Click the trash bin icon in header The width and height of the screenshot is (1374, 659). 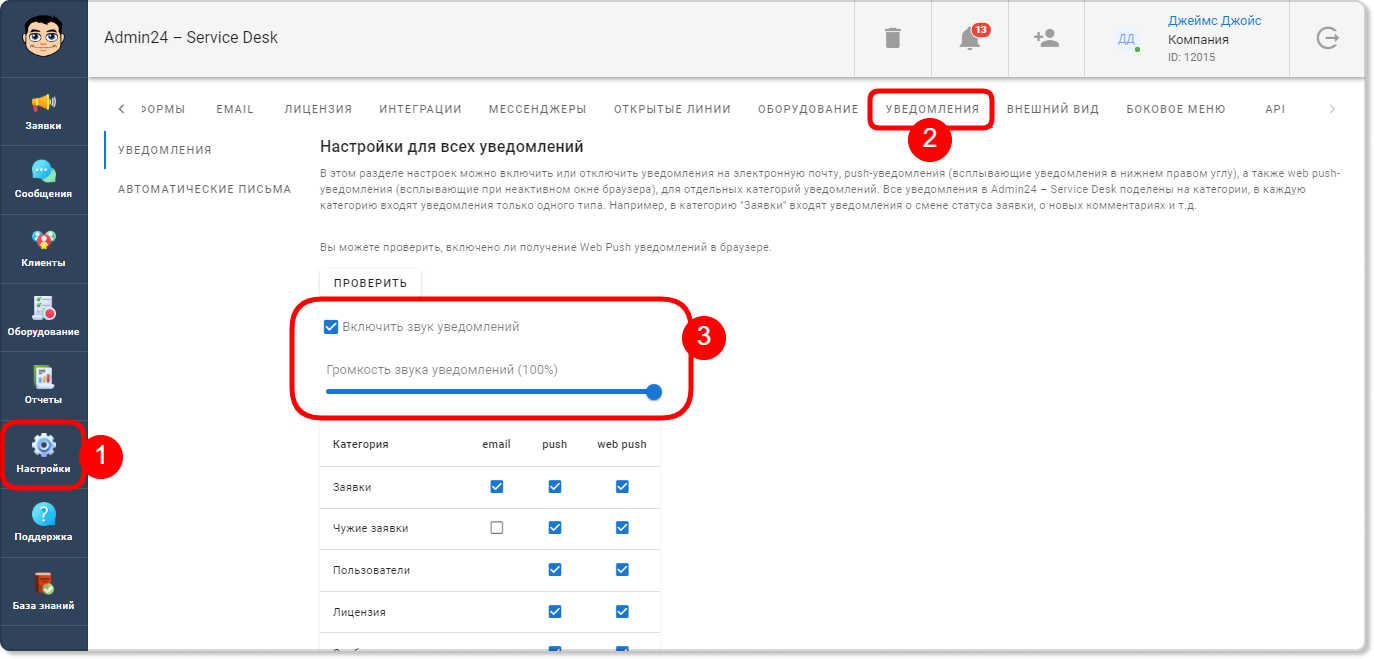(893, 38)
